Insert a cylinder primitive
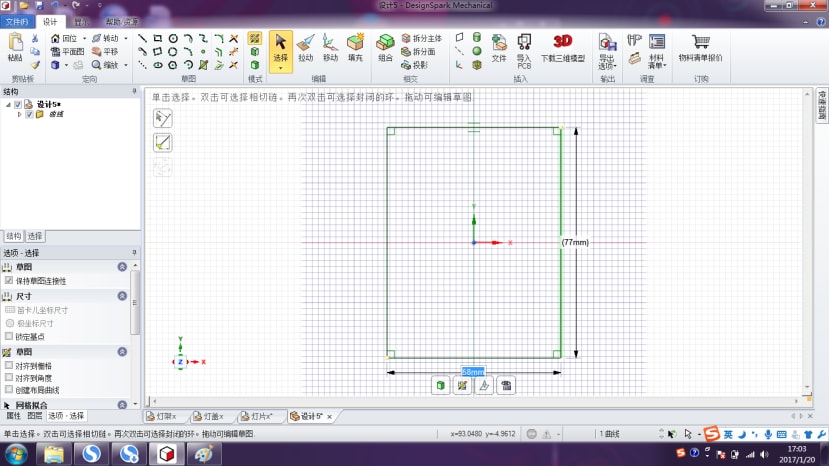The image size is (829, 466). pyautogui.click(x=477, y=38)
